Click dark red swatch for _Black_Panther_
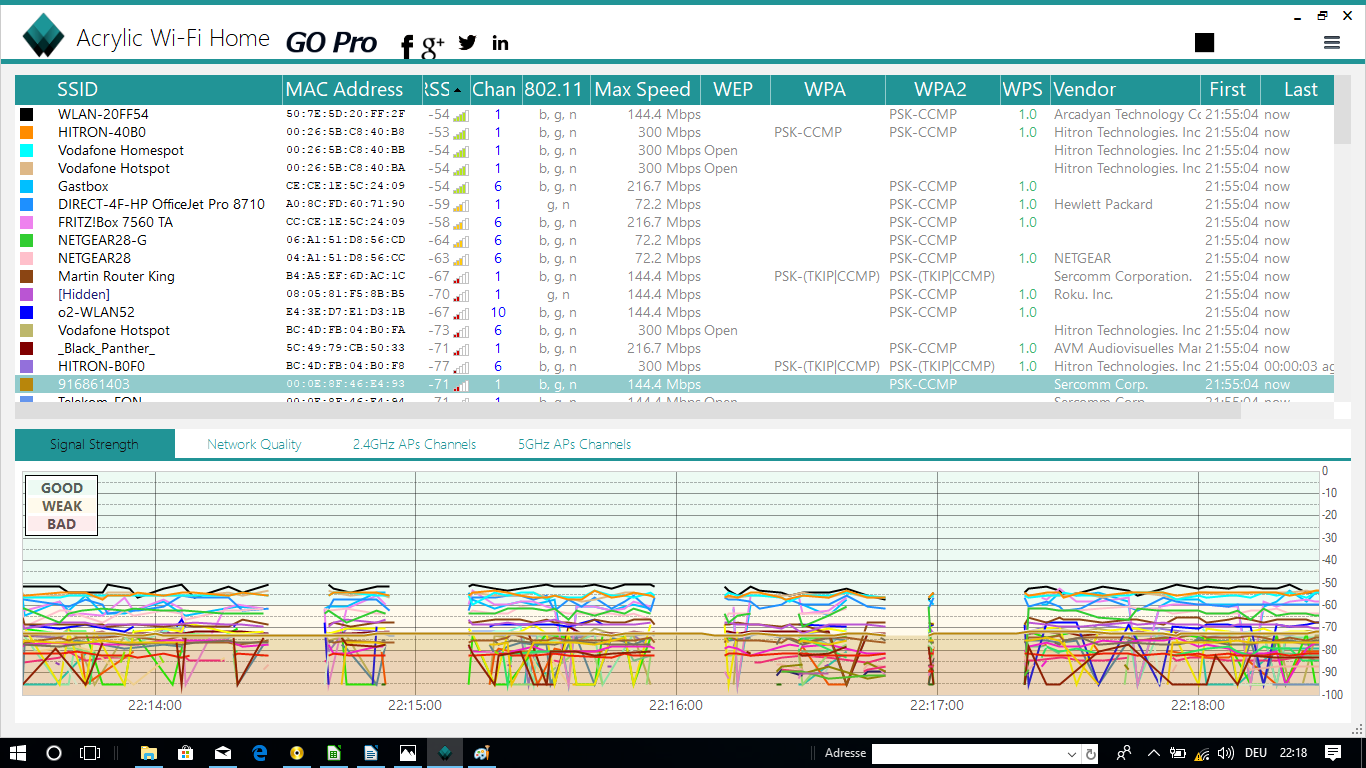Screen dimensions: 1366x768 point(27,349)
